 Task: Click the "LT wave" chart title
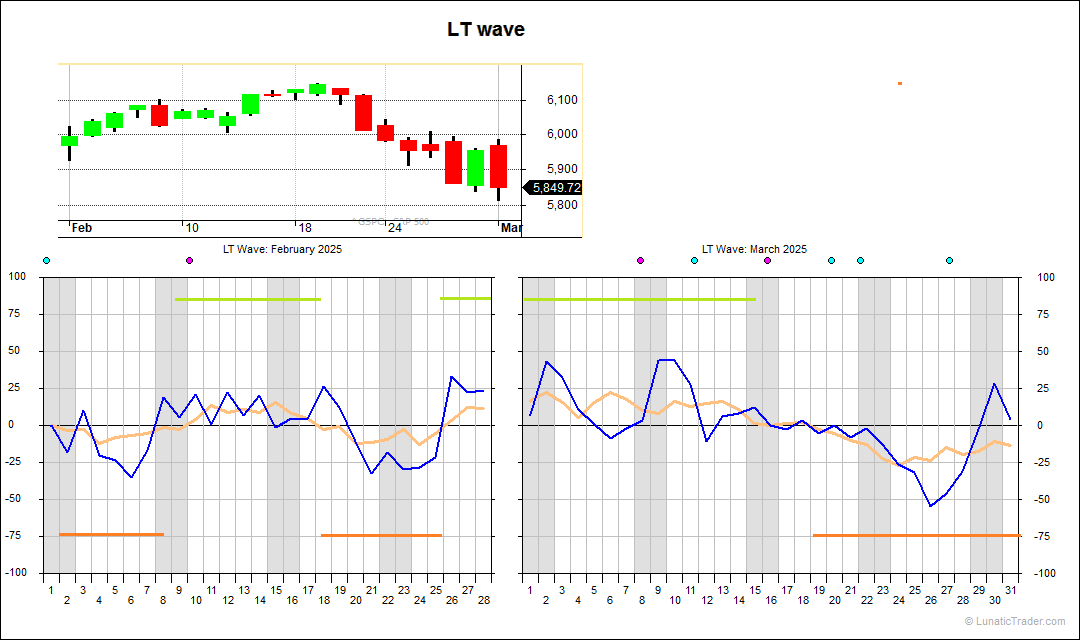click(x=486, y=30)
